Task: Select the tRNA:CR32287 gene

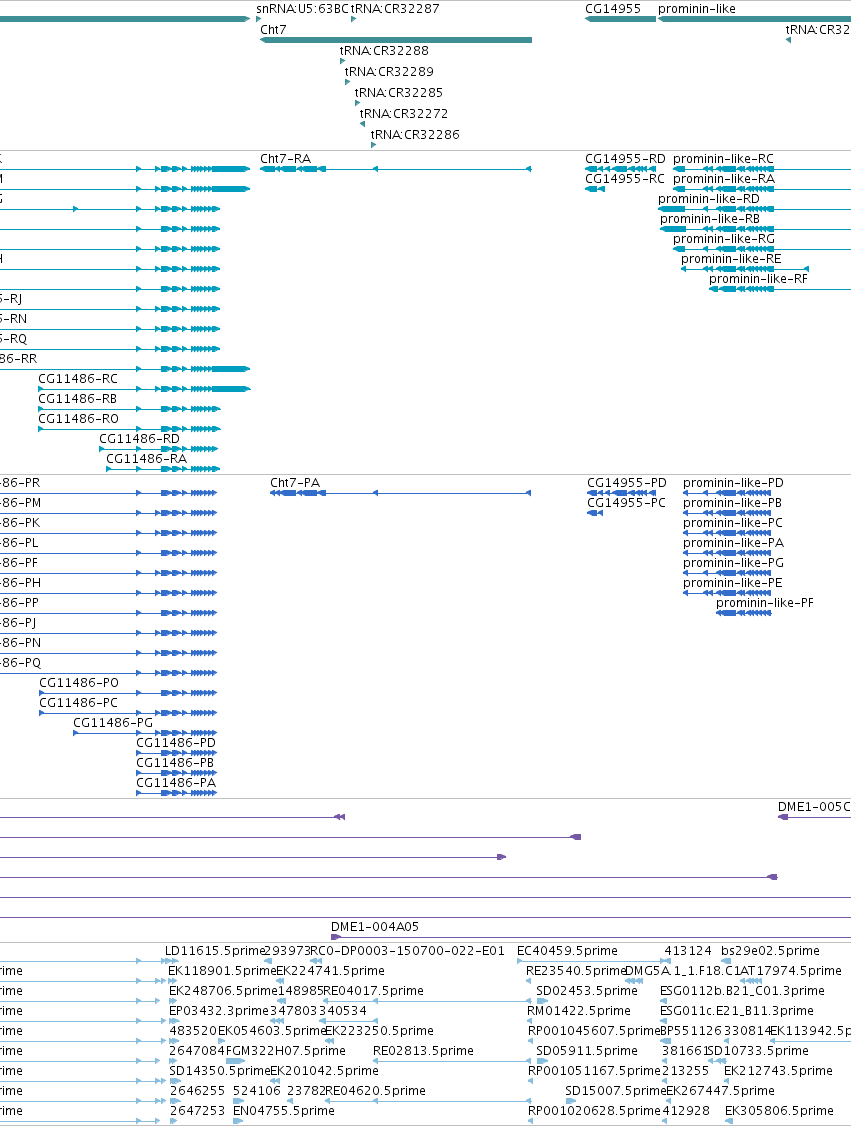Action: pyautogui.click(x=353, y=19)
